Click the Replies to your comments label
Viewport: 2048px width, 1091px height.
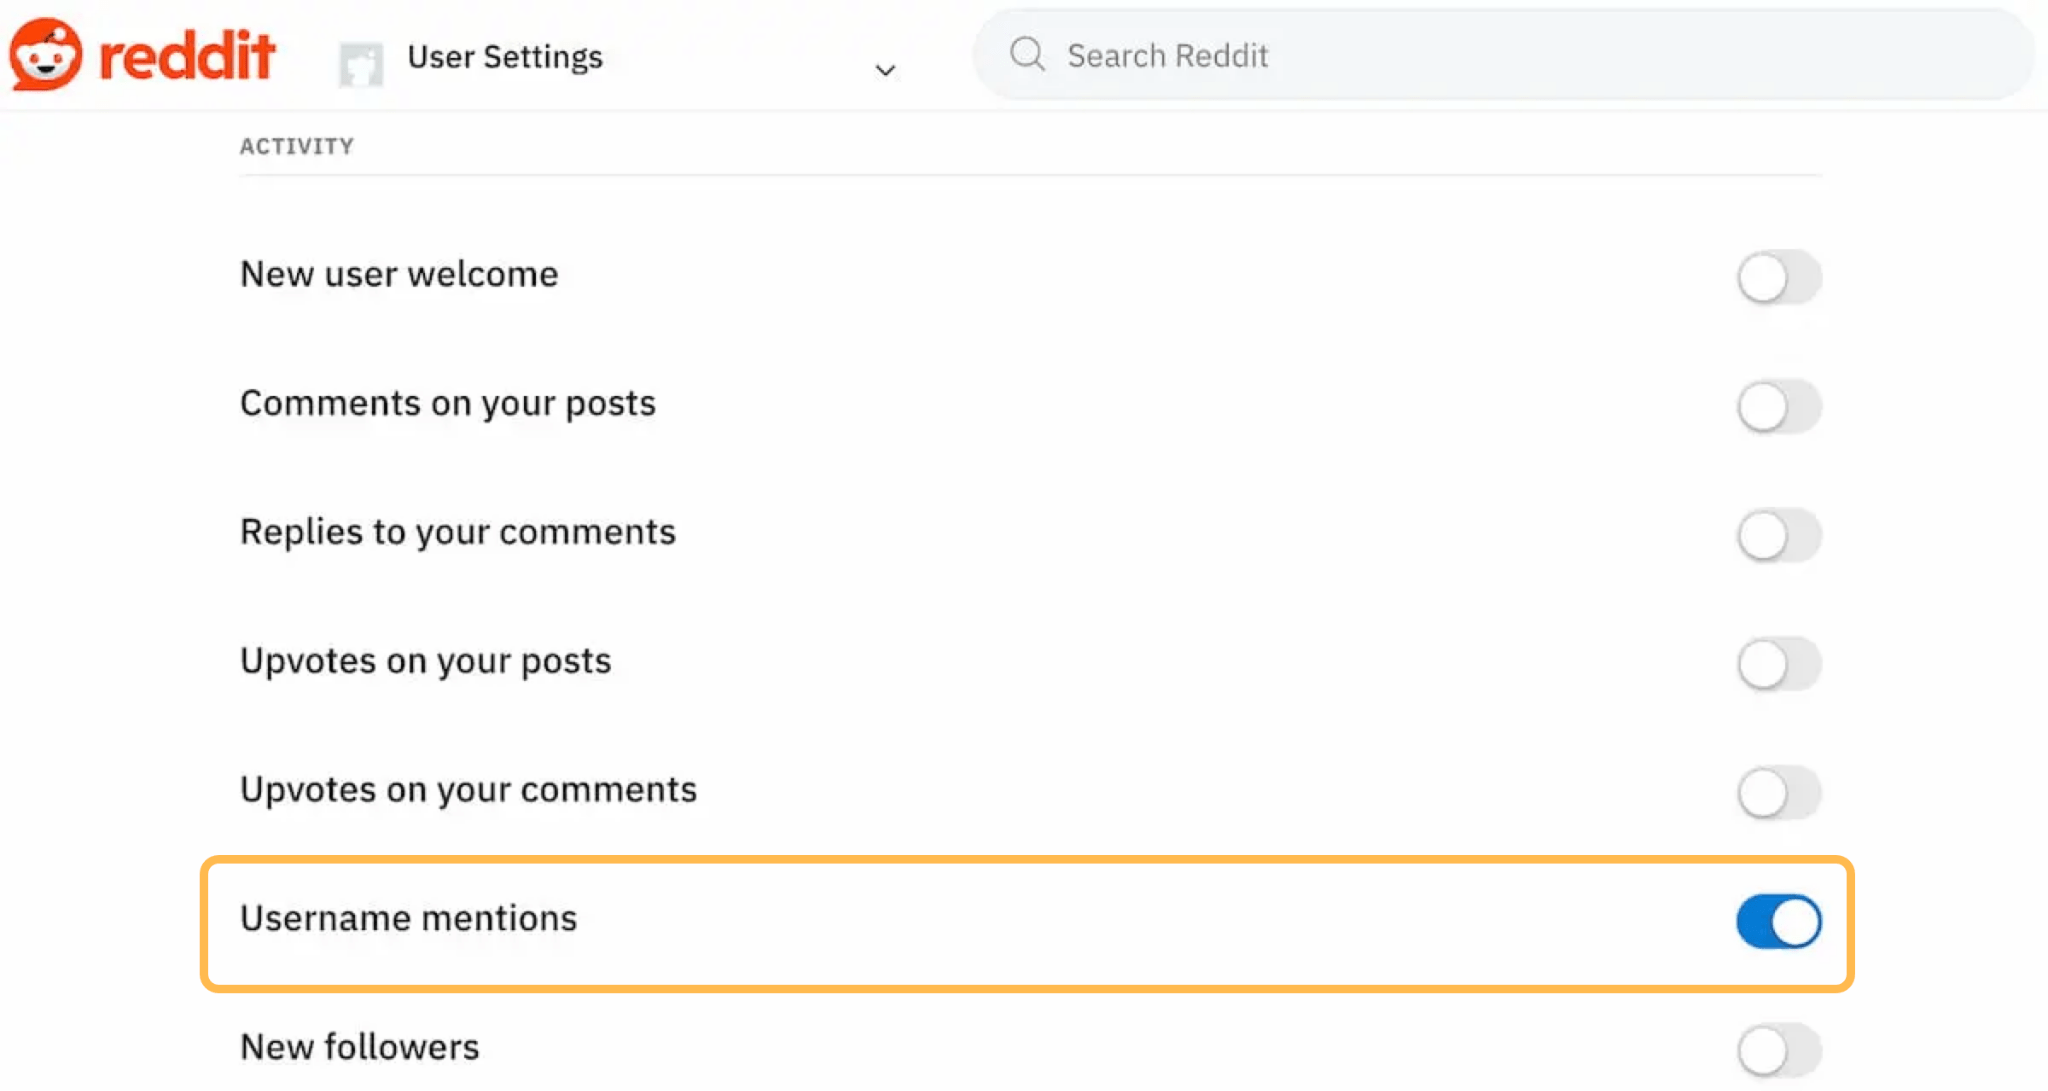tap(457, 532)
